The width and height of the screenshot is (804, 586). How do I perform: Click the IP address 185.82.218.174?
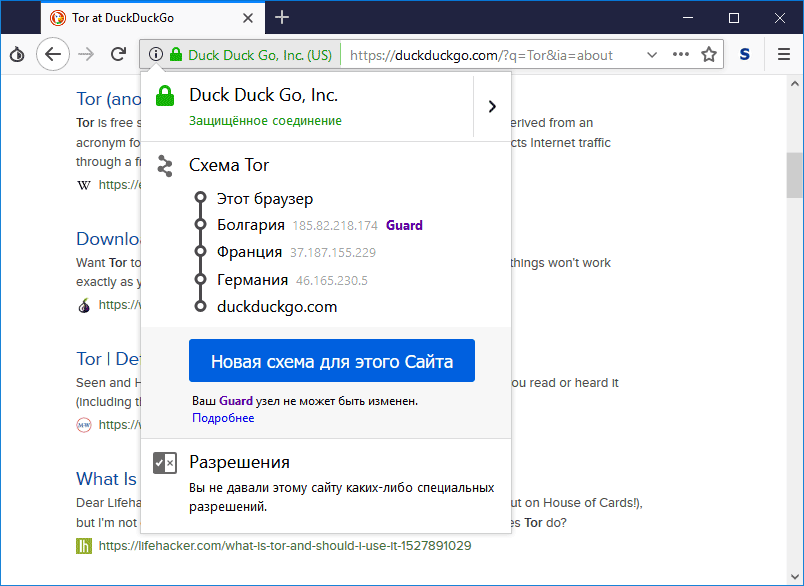pos(335,226)
